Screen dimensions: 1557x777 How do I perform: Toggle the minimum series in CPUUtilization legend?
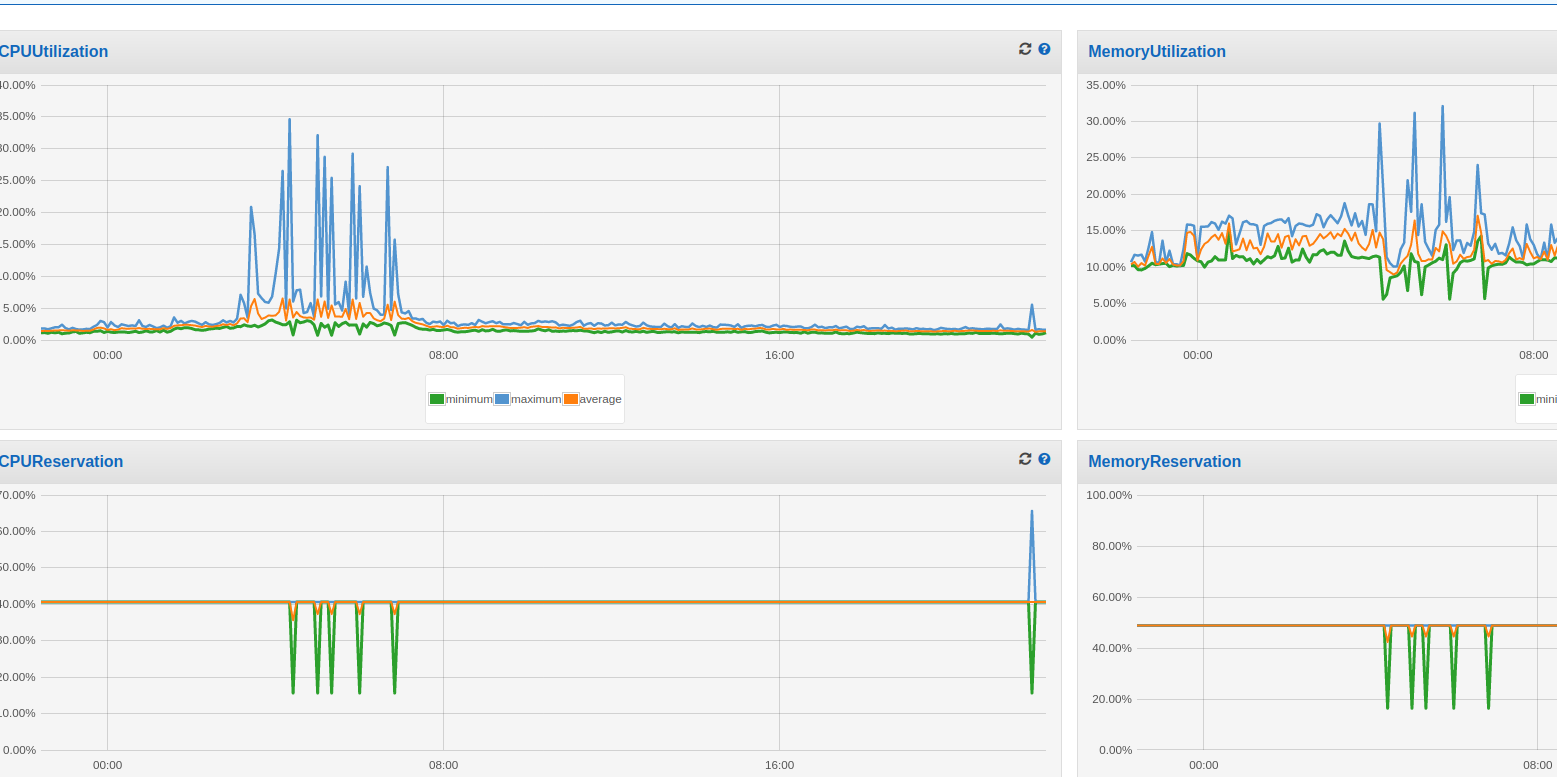click(469, 399)
